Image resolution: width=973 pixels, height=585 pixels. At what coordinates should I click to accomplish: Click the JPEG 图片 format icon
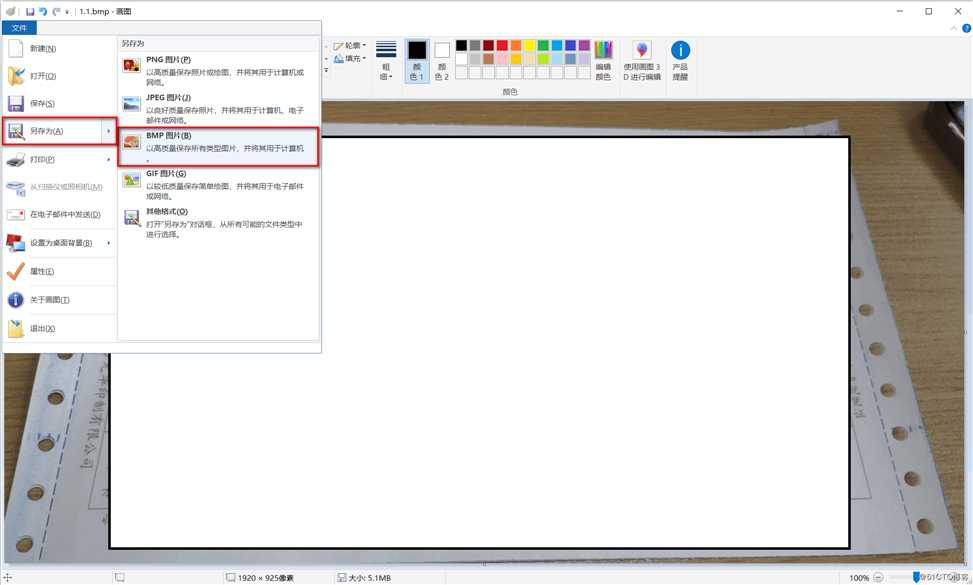(132, 104)
